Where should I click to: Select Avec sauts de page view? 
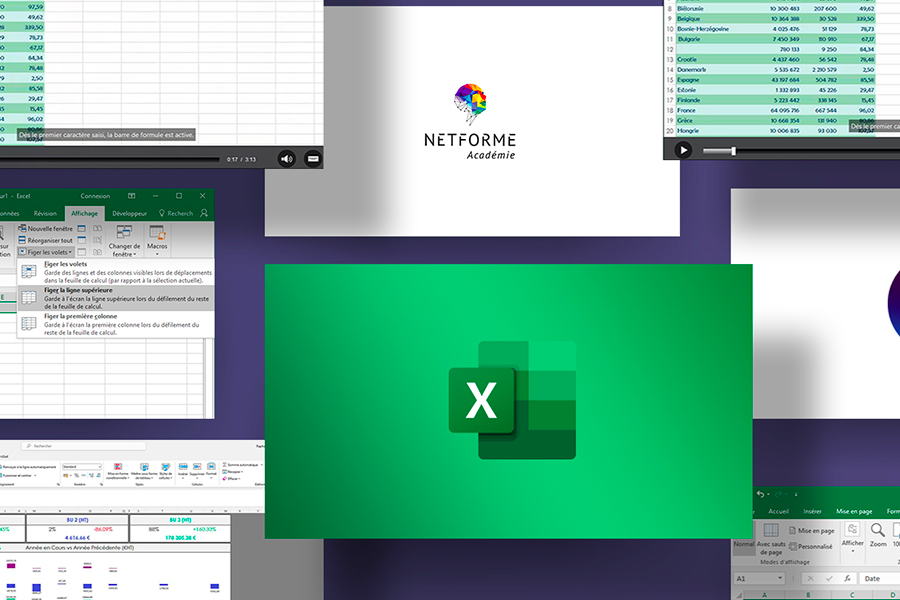[x=771, y=539]
